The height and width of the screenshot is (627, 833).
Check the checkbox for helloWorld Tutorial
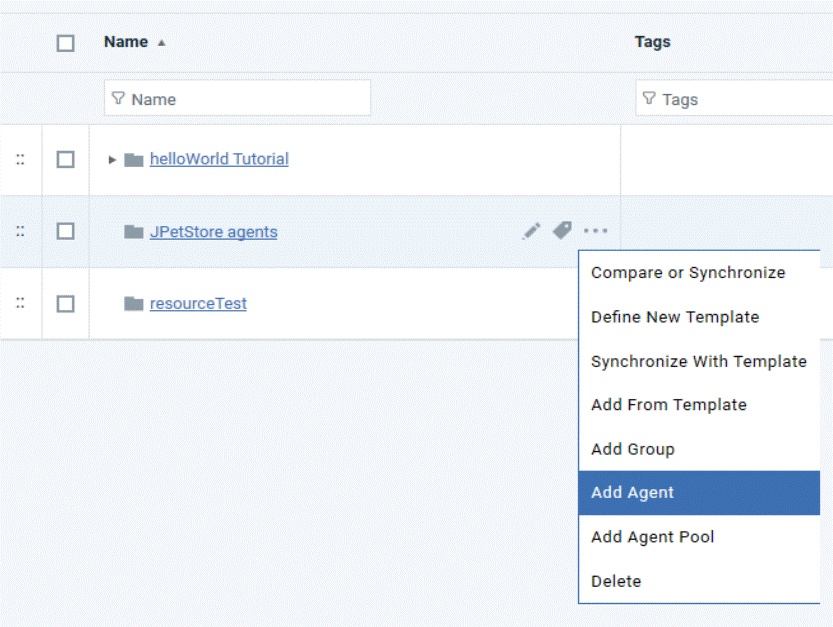pyautogui.click(x=65, y=158)
